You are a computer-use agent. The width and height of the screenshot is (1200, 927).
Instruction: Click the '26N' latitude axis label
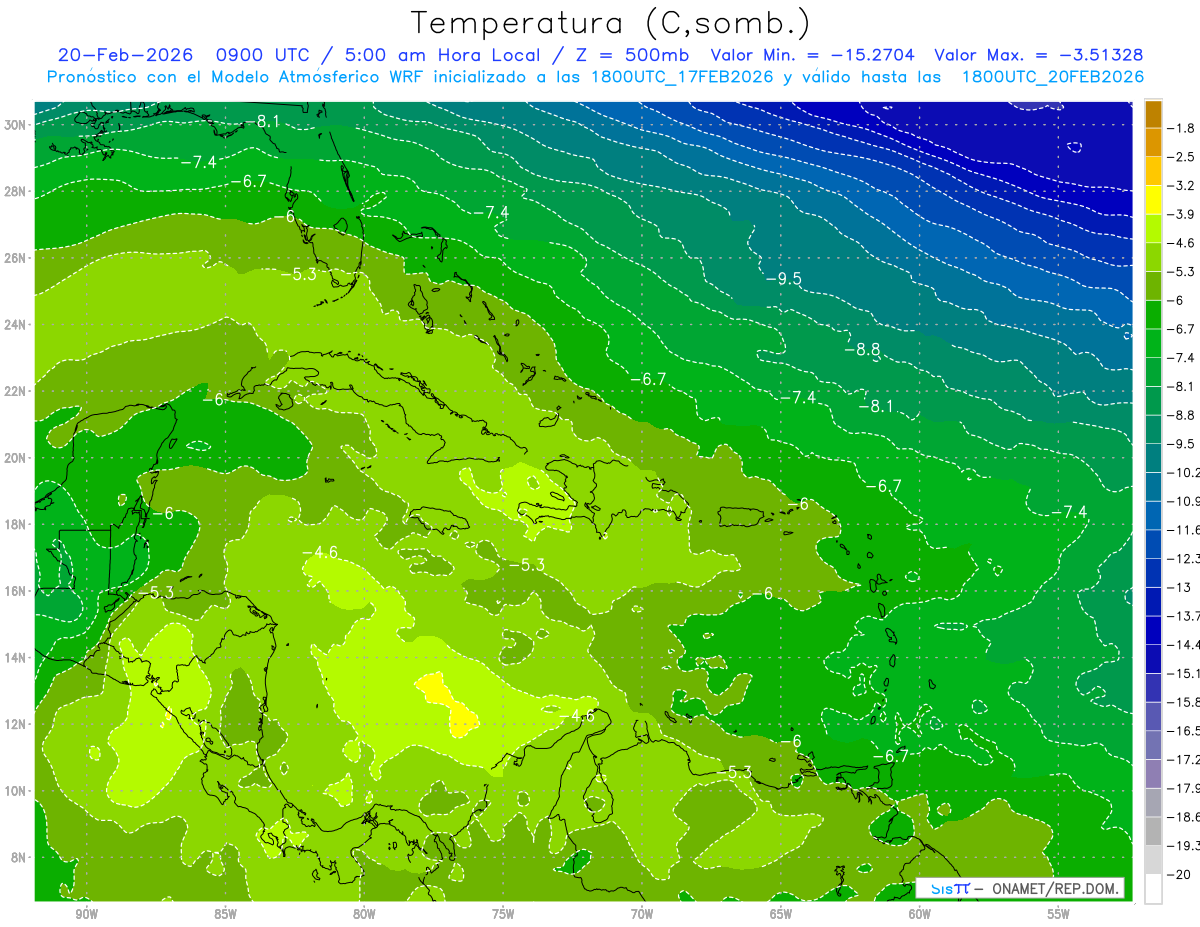[x=16, y=258]
